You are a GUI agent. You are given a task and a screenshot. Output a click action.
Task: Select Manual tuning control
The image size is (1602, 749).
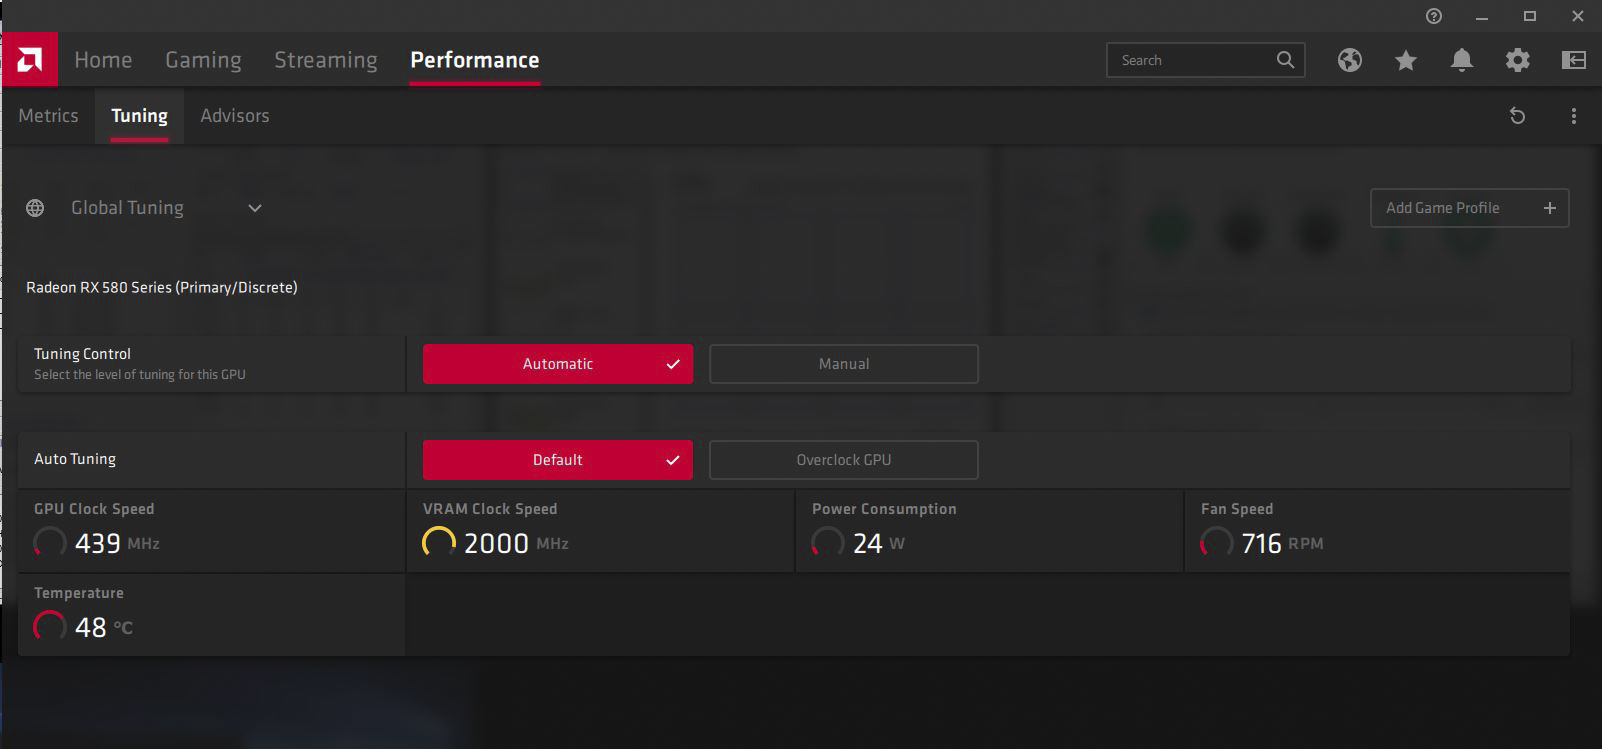click(x=844, y=364)
